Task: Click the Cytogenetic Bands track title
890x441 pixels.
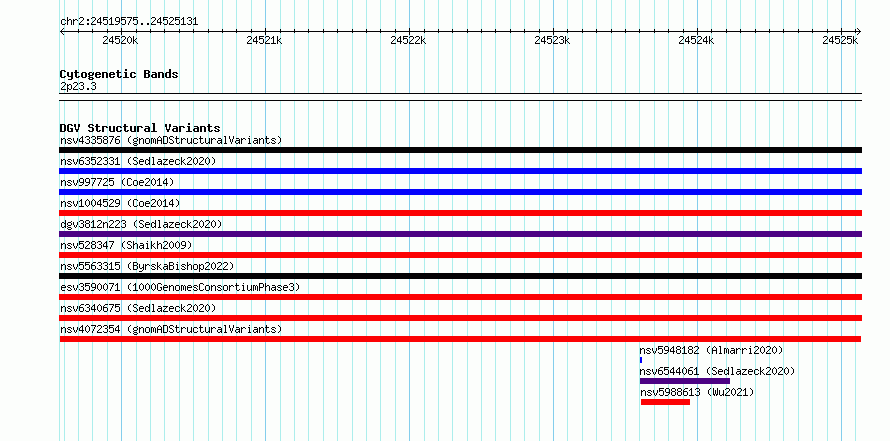Action: point(119,74)
